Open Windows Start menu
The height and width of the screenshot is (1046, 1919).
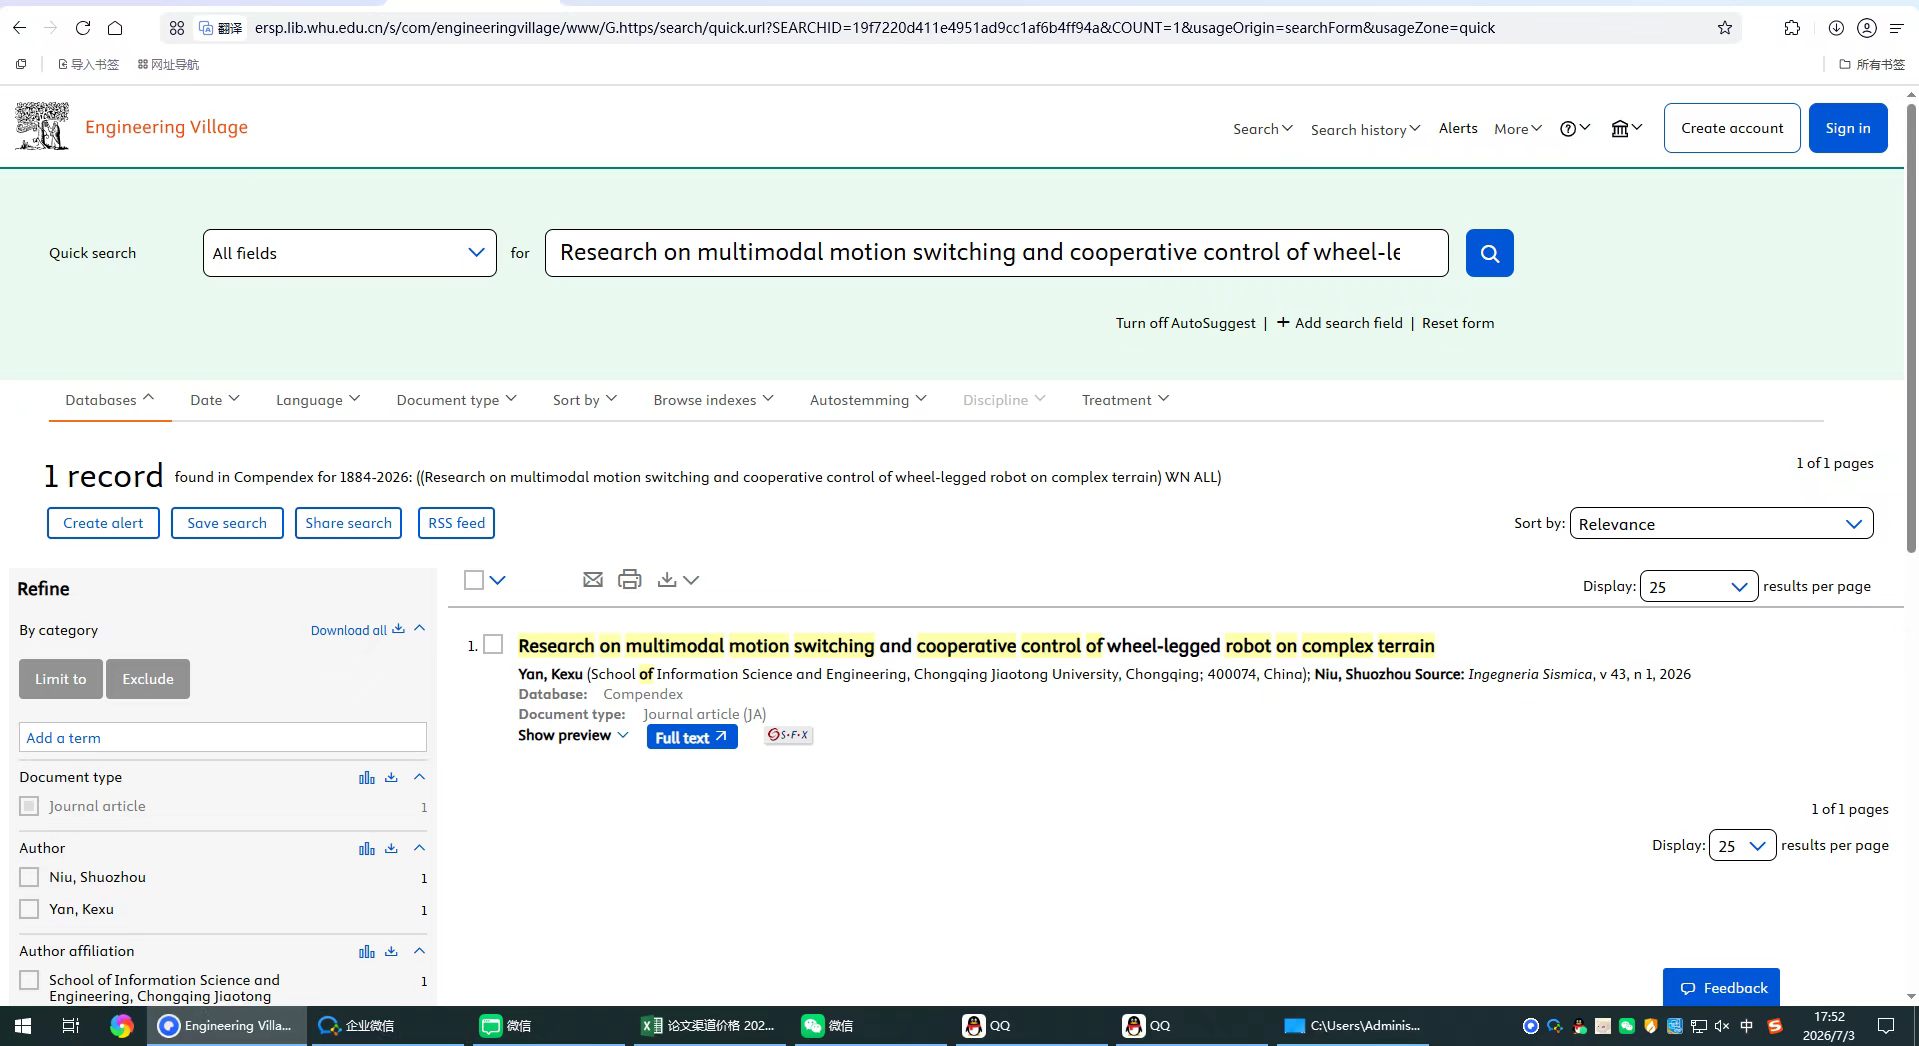click(x=23, y=1025)
